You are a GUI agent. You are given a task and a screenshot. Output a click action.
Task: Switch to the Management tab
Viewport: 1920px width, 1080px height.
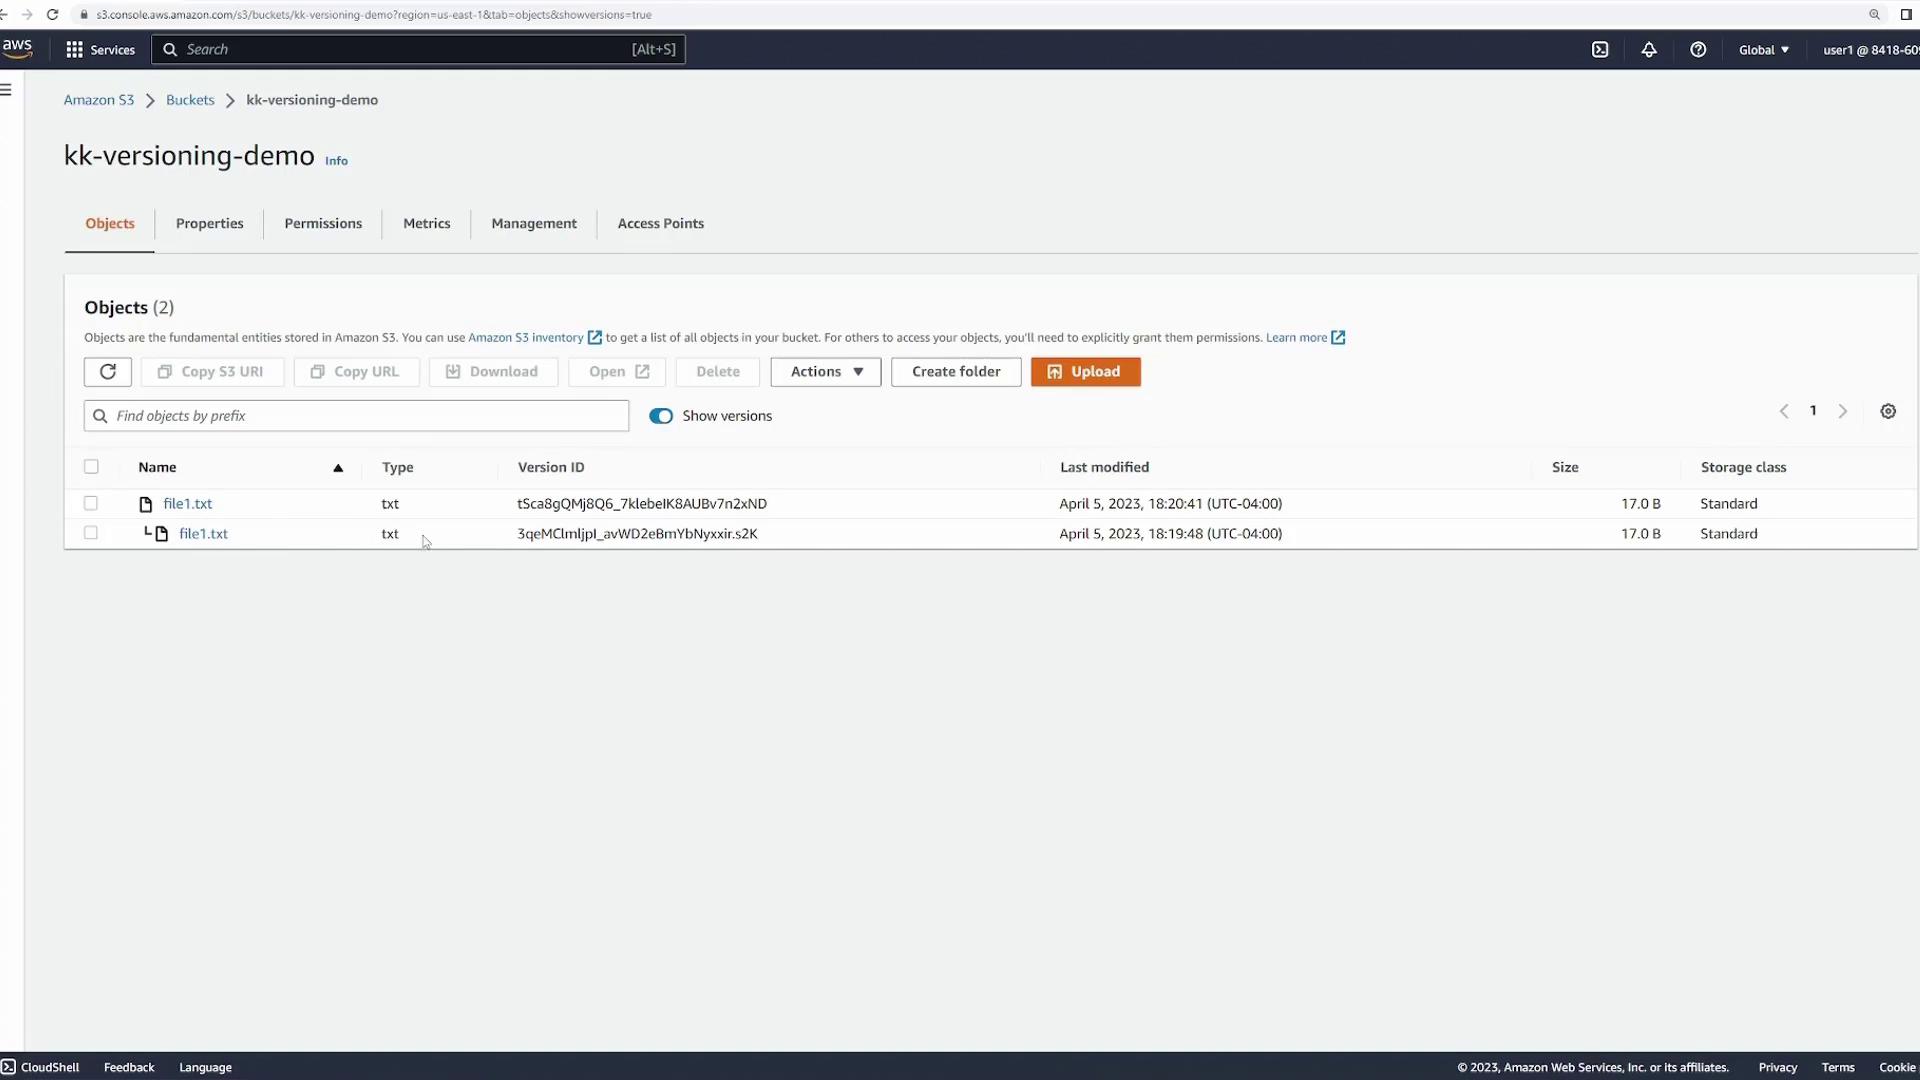[533, 224]
